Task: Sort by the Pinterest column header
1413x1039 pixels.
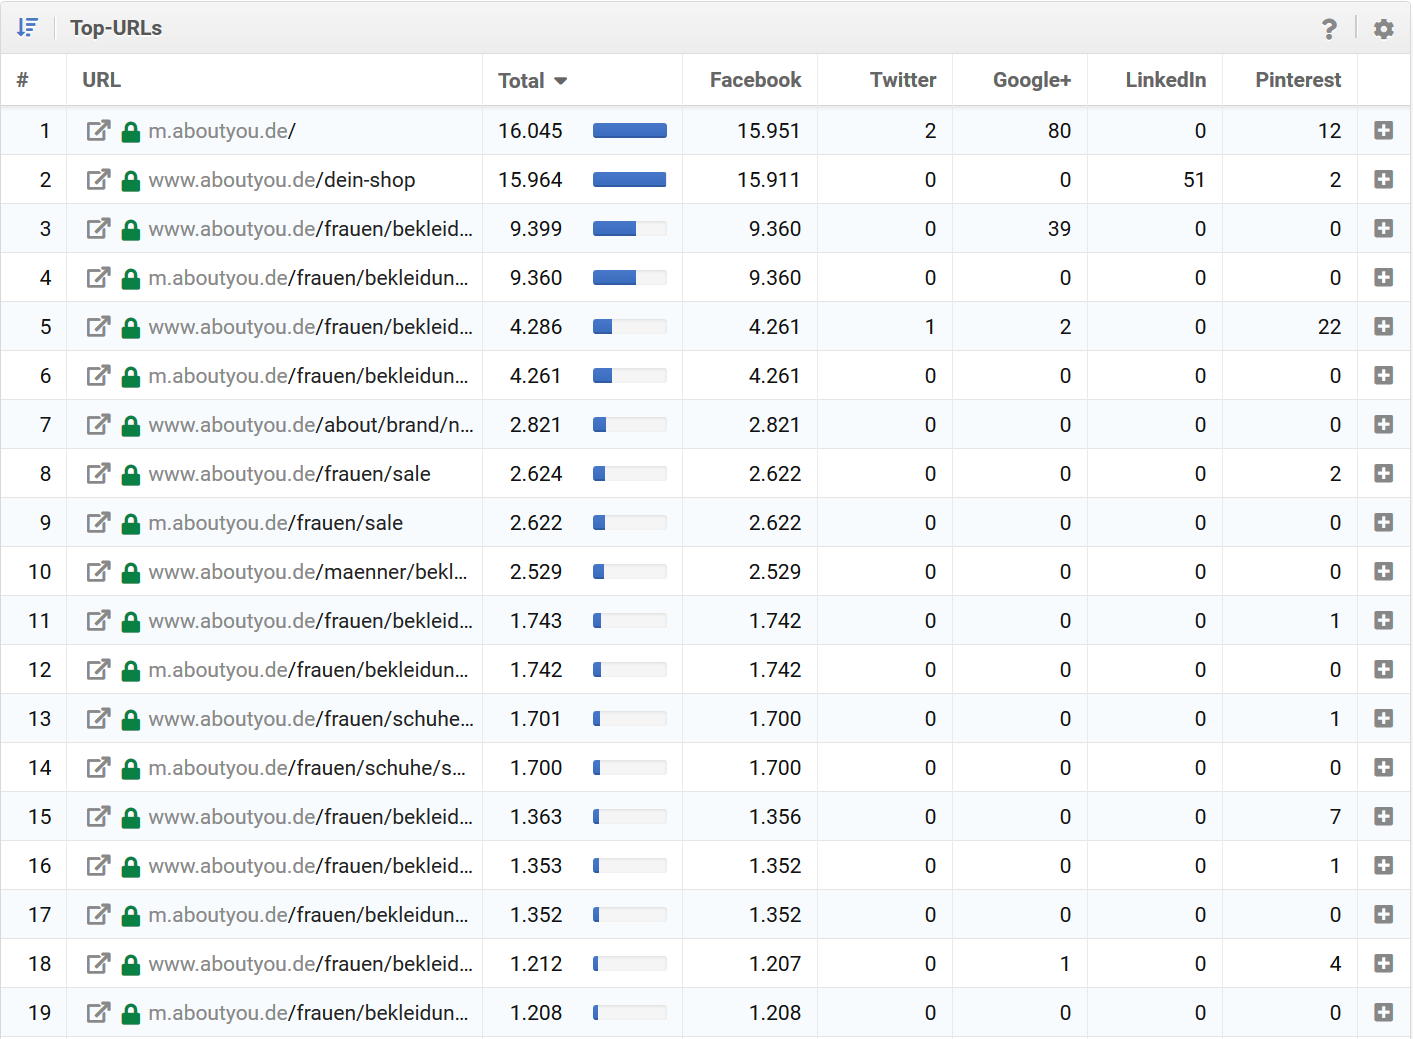Action: click(x=1297, y=80)
